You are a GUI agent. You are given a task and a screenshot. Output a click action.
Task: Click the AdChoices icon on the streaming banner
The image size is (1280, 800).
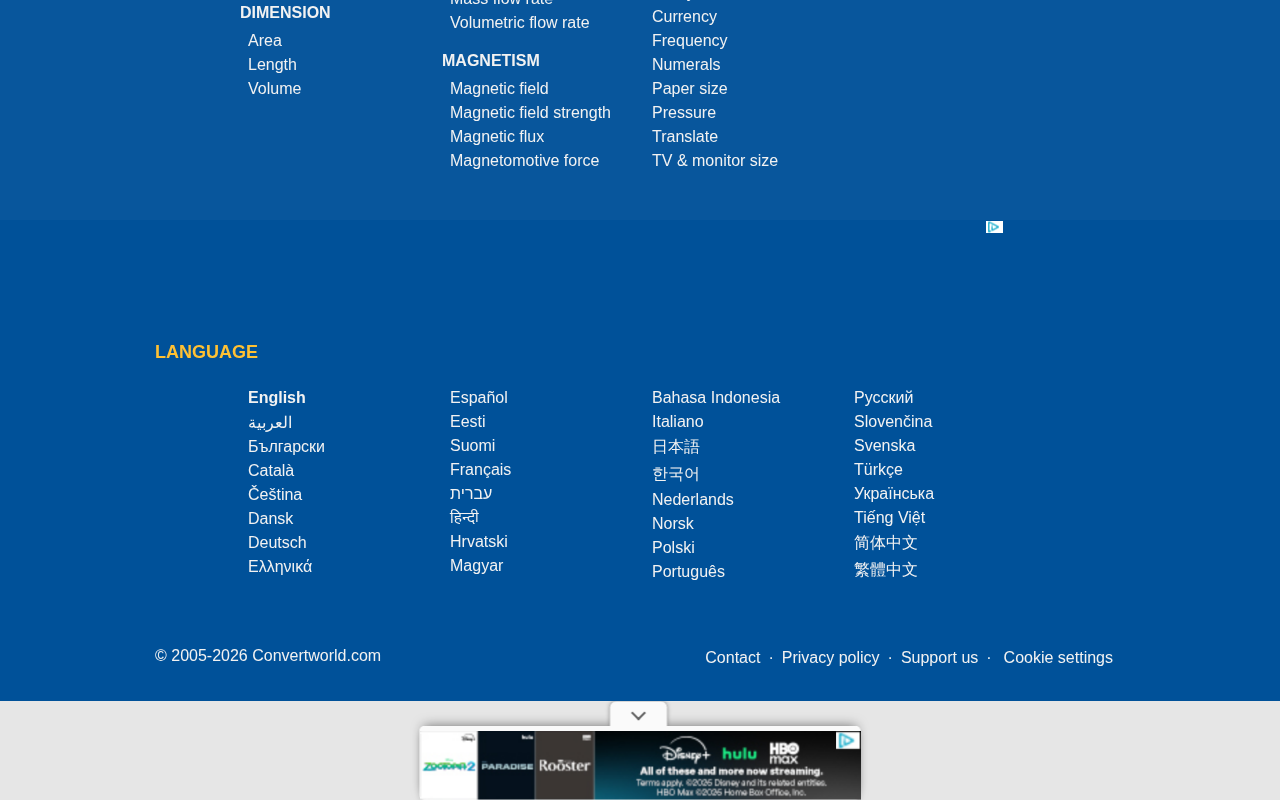coord(847,741)
